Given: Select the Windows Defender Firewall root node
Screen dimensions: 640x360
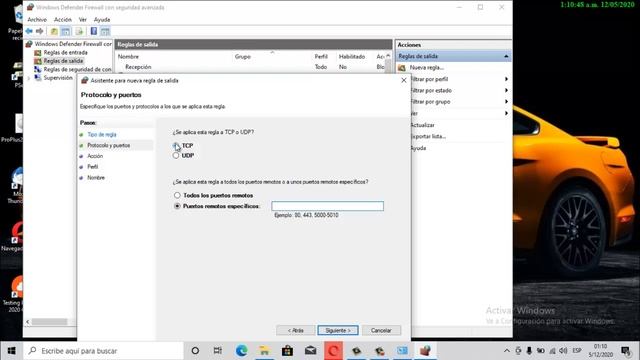Looking at the screenshot, I should (x=73, y=44).
